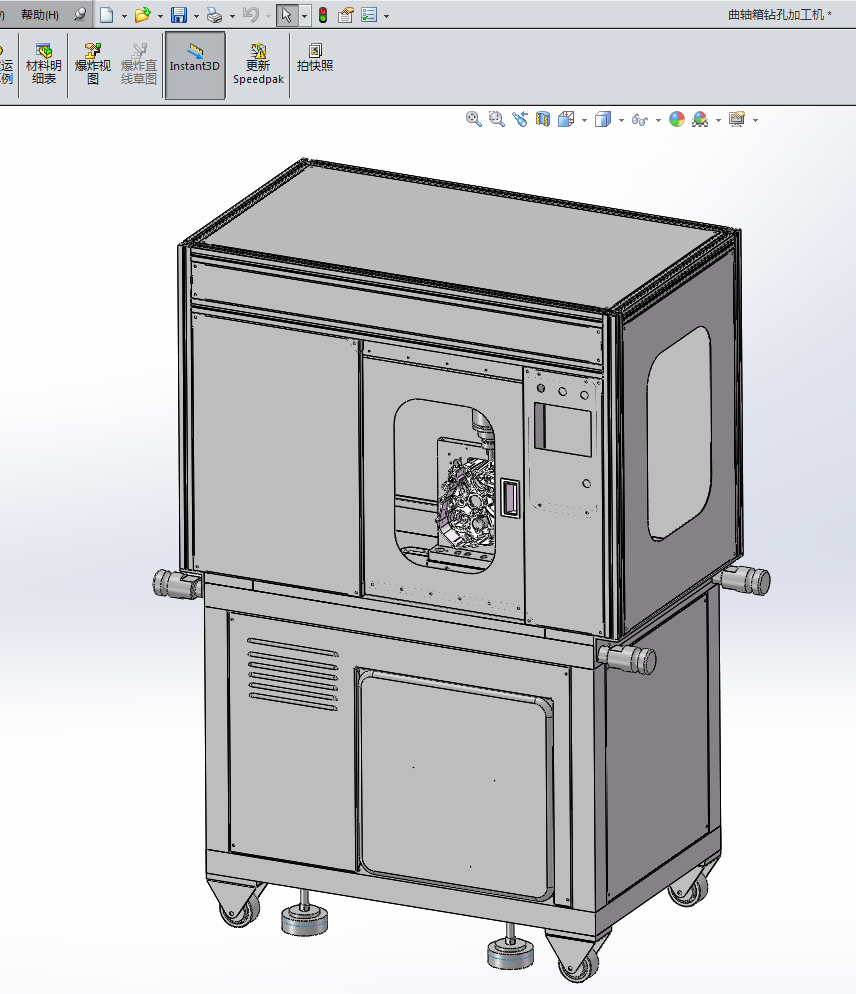Click the 材料明细表 bill of materials button
Screen dimensions: 856x994
43,64
